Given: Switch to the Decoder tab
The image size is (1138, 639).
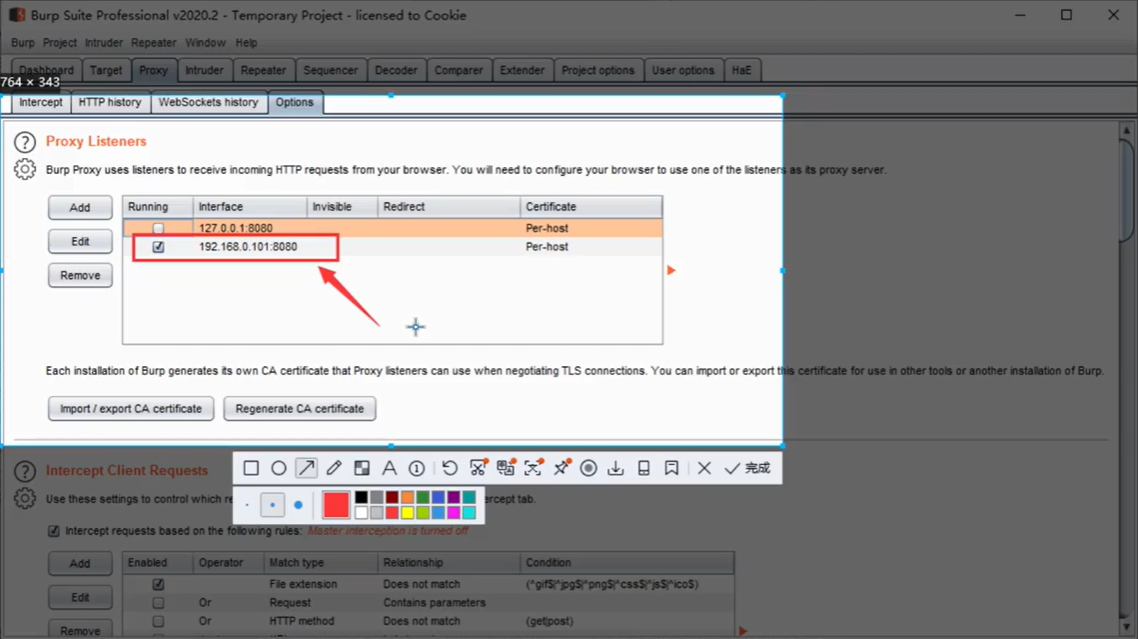Looking at the screenshot, I should 396,70.
